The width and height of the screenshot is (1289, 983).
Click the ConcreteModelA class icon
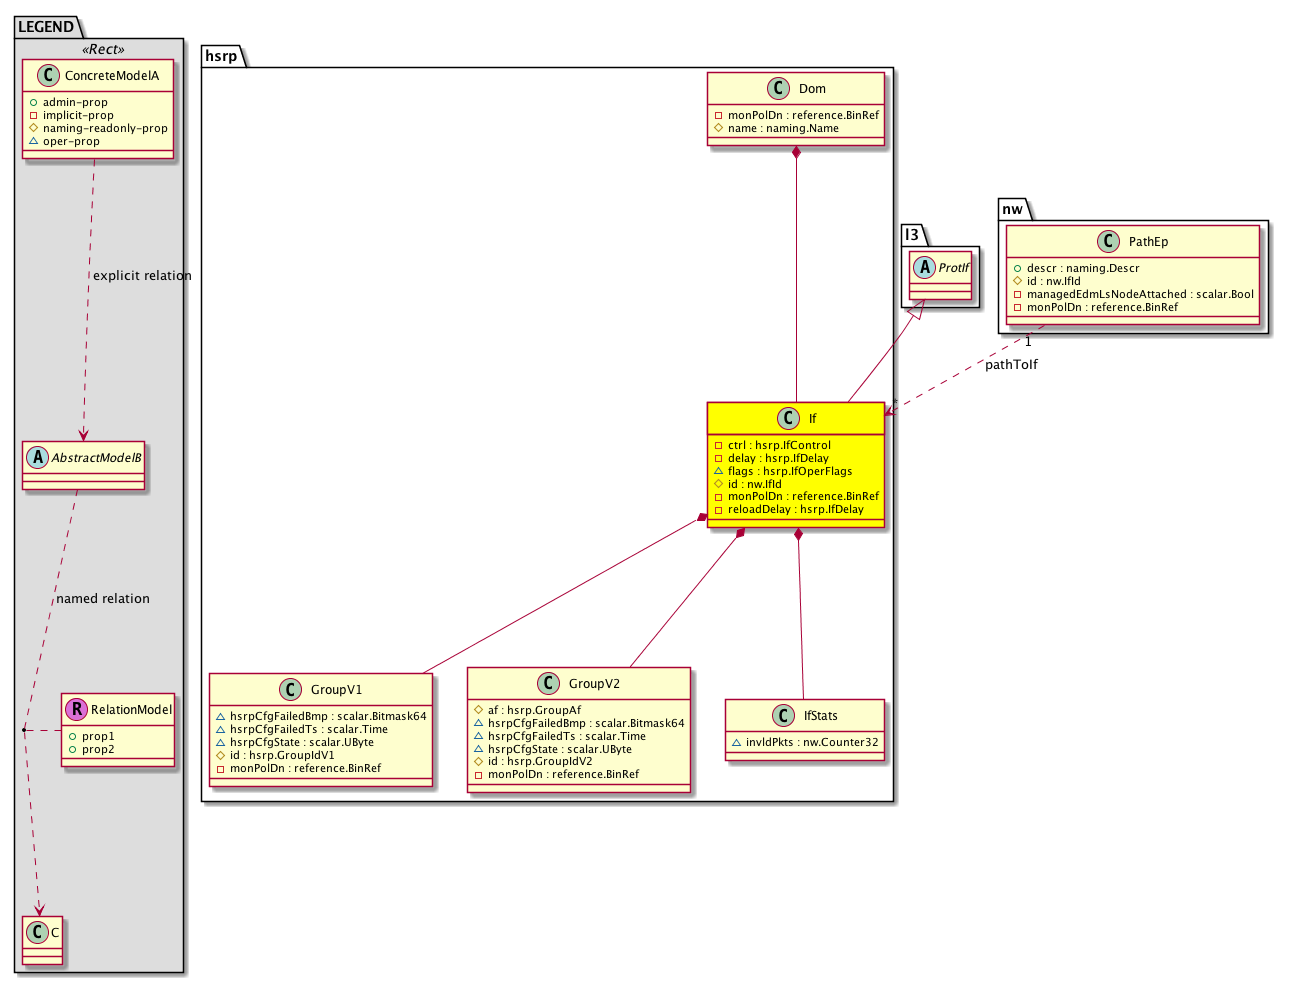coord(47,75)
